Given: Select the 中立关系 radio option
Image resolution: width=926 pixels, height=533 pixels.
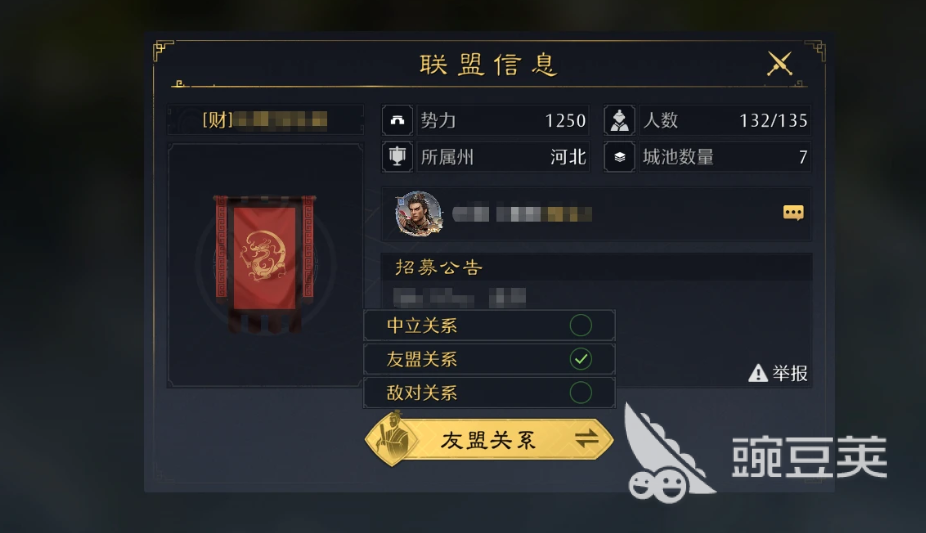Looking at the screenshot, I should [x=489, y=325].
